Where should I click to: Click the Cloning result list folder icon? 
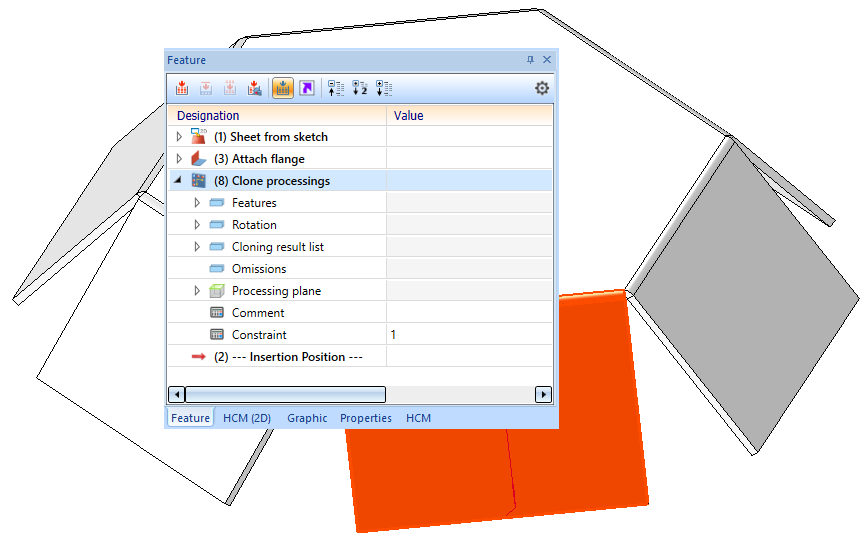click(x=217, y=246)
